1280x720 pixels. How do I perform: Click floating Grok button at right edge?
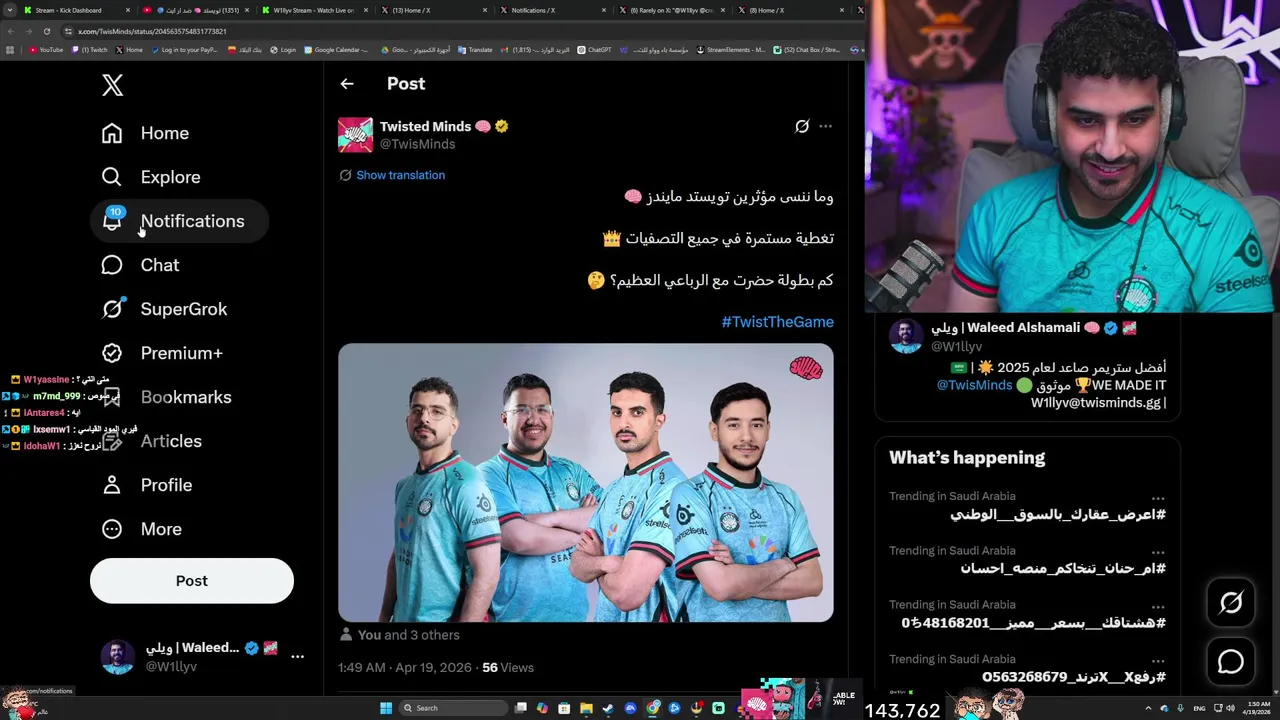1231,602
